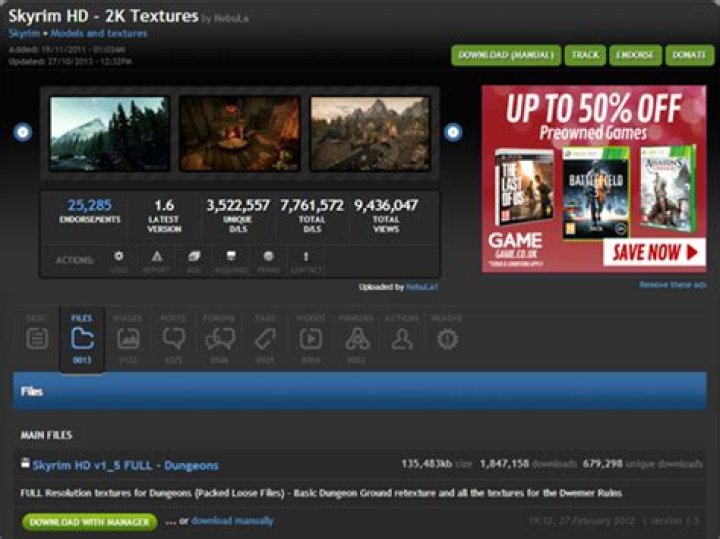Image resolution: width=720 pixels, height=539 pixels.
Task: Click the Perms action icon
Action: coord(269,256)
